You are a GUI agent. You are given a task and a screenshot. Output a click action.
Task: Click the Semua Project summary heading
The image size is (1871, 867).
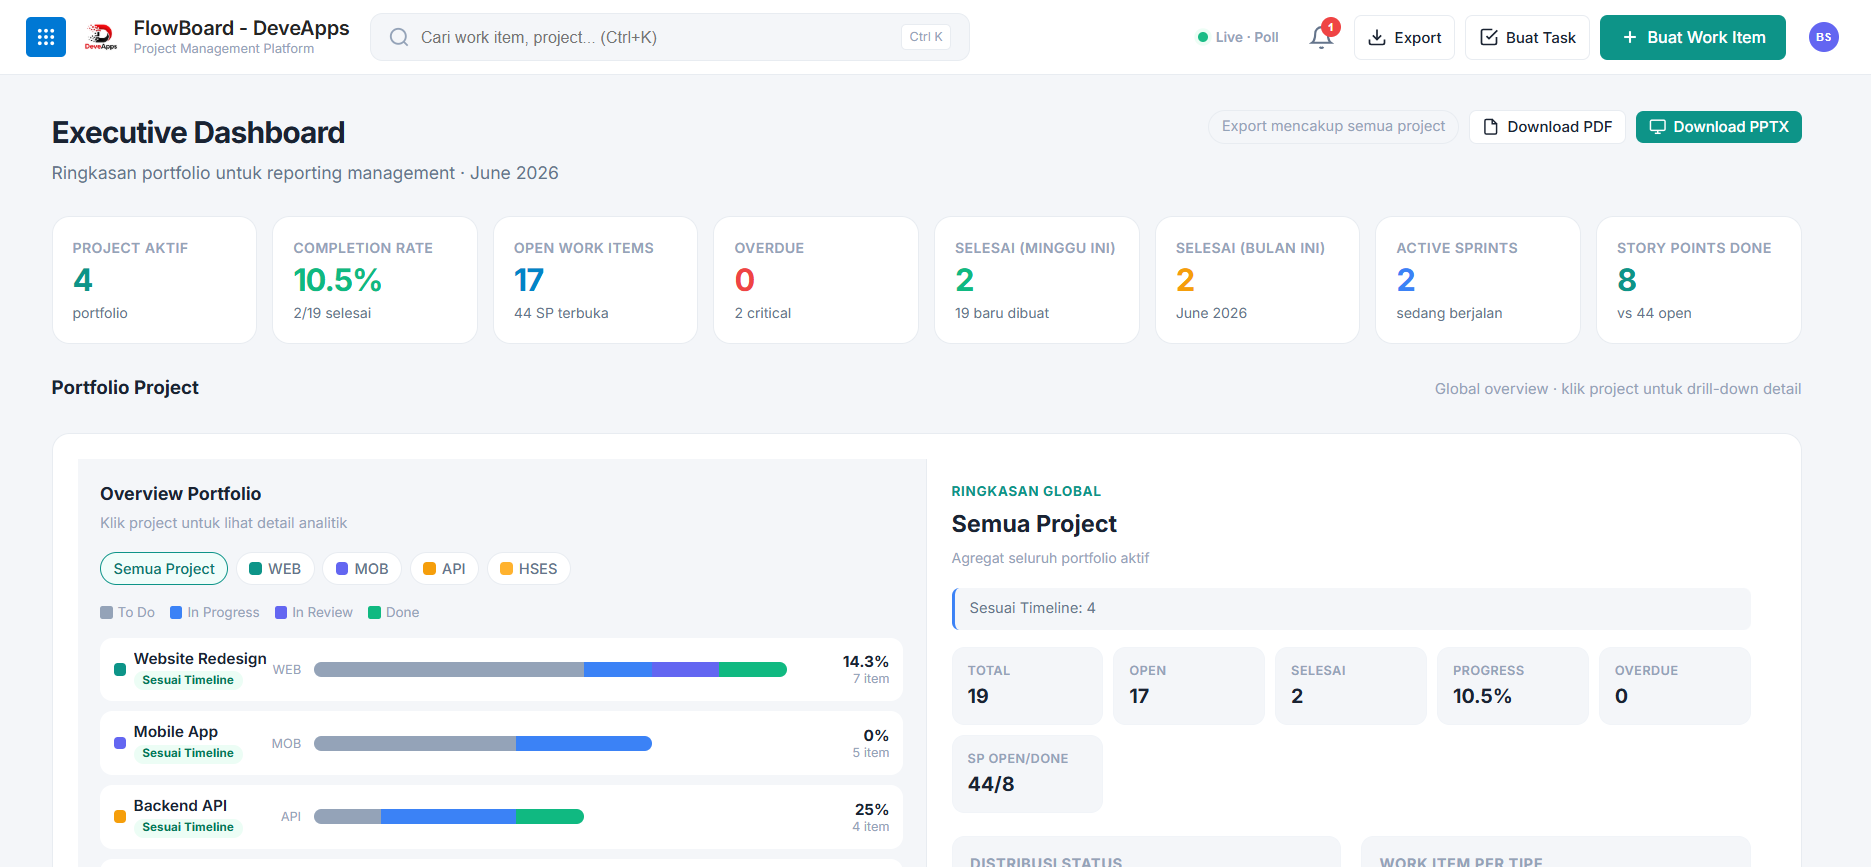click(1034, 524)
